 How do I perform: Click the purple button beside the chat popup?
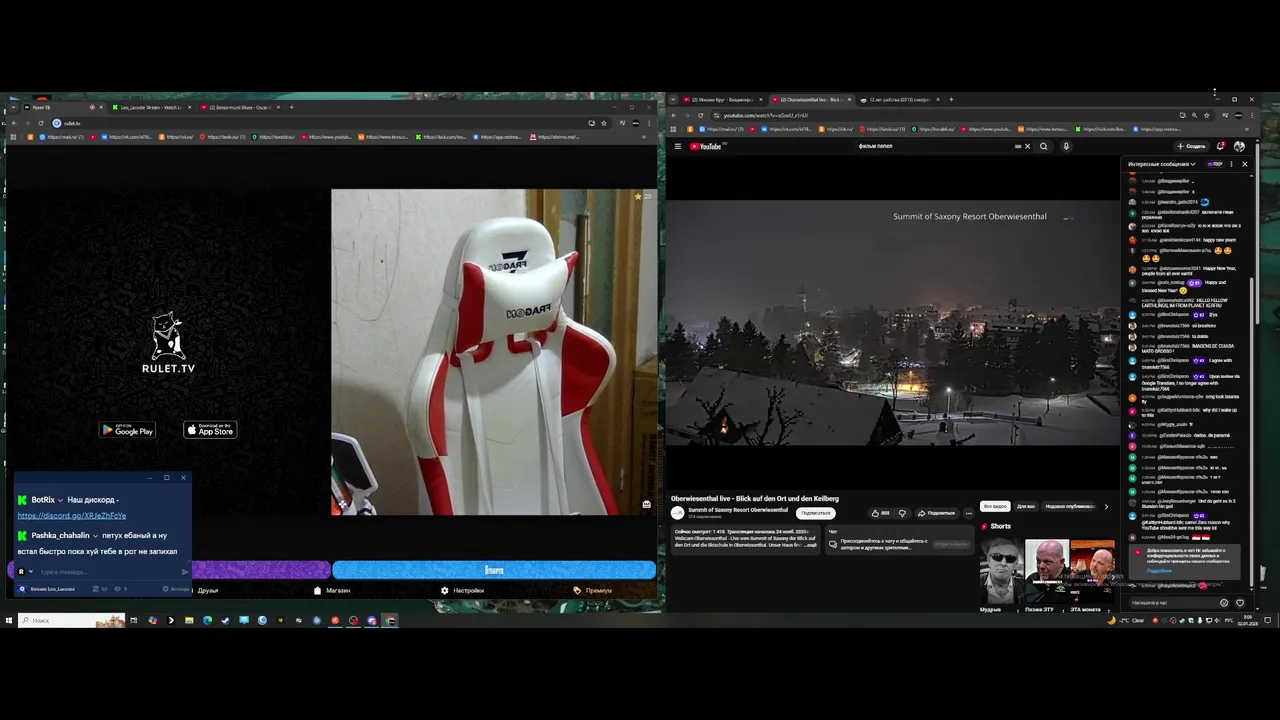tap(260, 570)
